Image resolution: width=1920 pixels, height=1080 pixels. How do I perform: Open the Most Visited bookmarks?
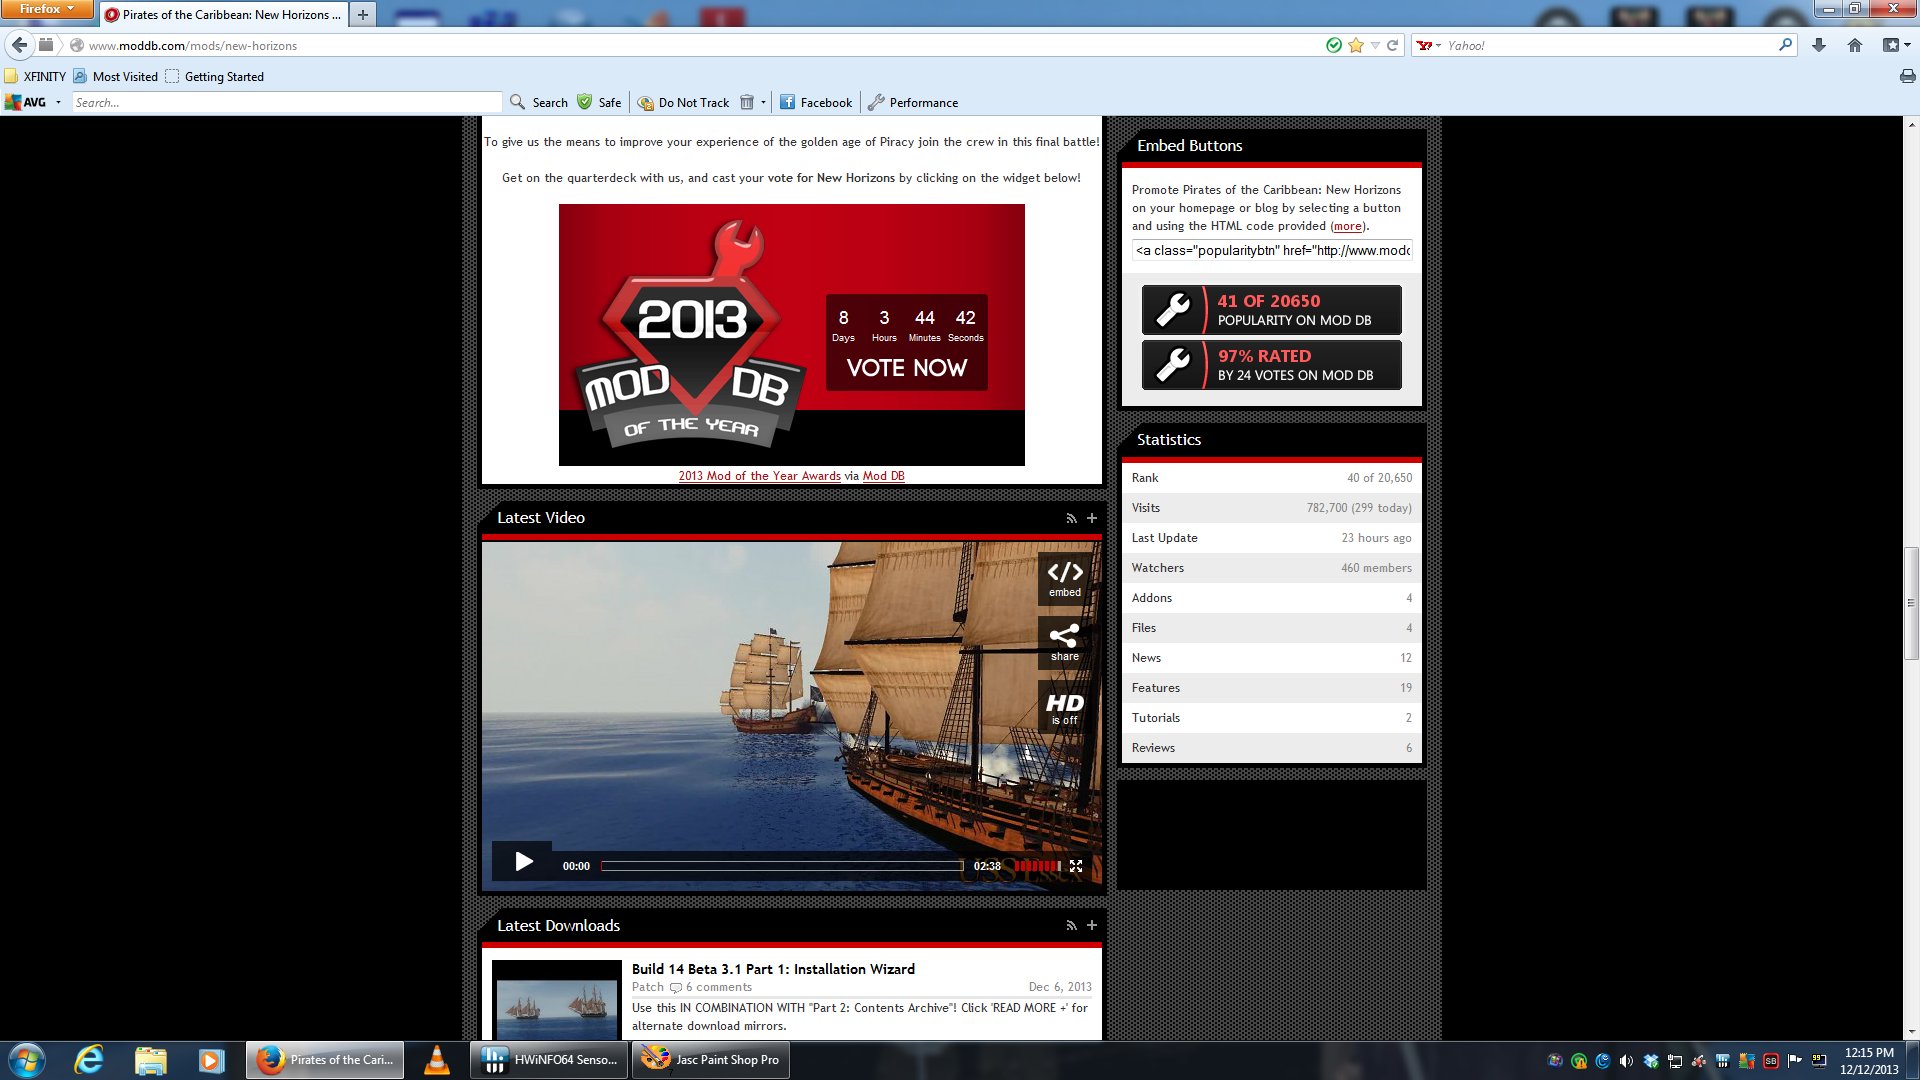(x=115, y=76)
